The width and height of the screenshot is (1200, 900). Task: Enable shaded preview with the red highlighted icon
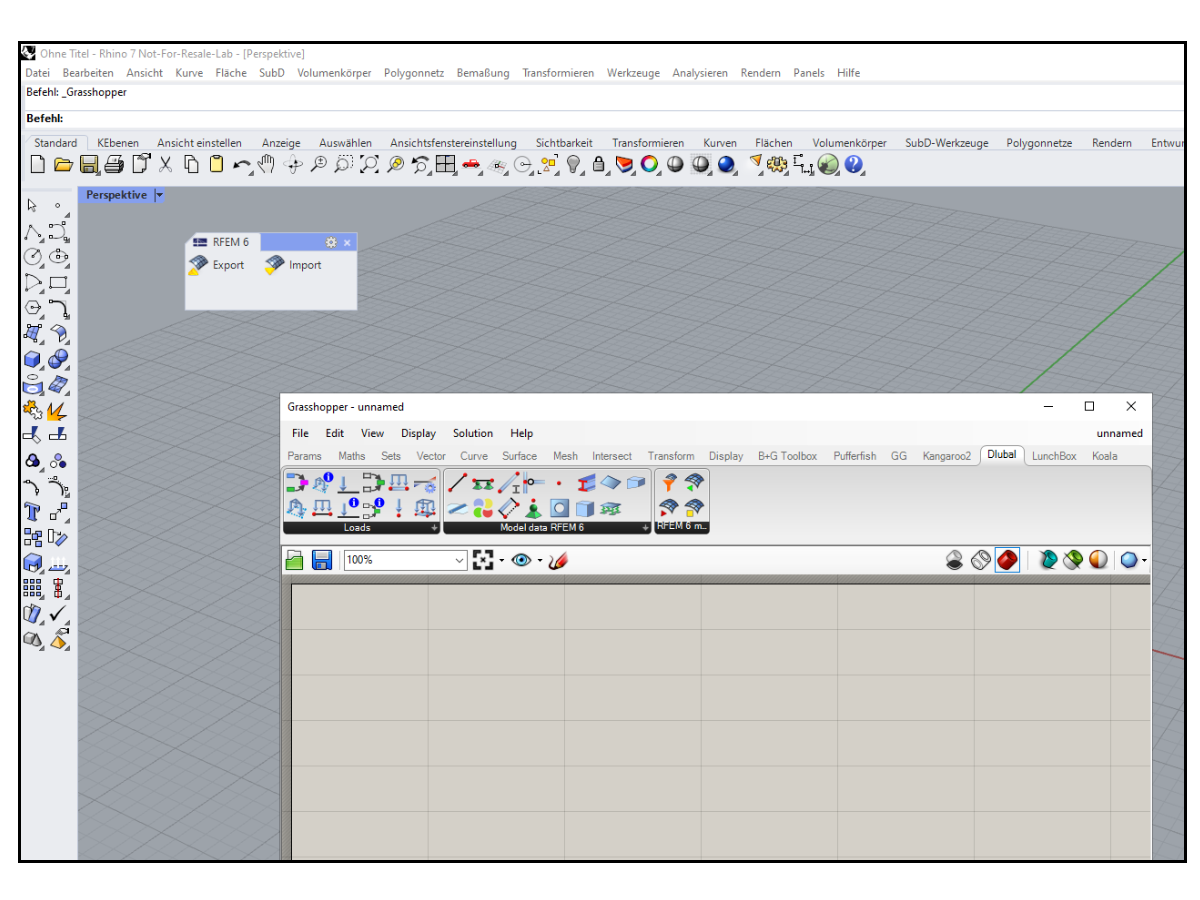click(x=1007, y=560)
